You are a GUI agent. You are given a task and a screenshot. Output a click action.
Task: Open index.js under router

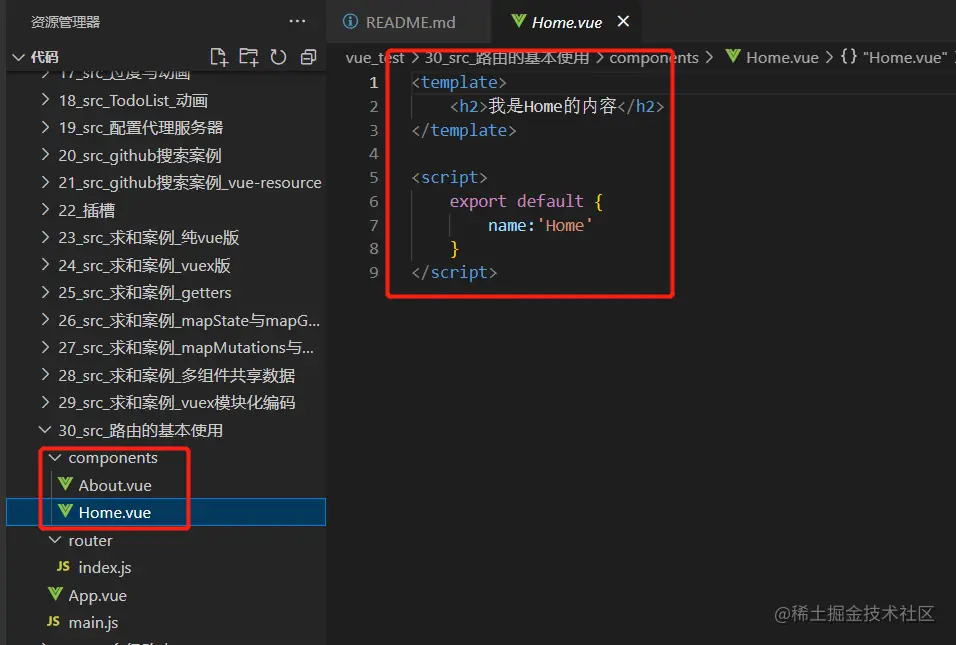166,568
